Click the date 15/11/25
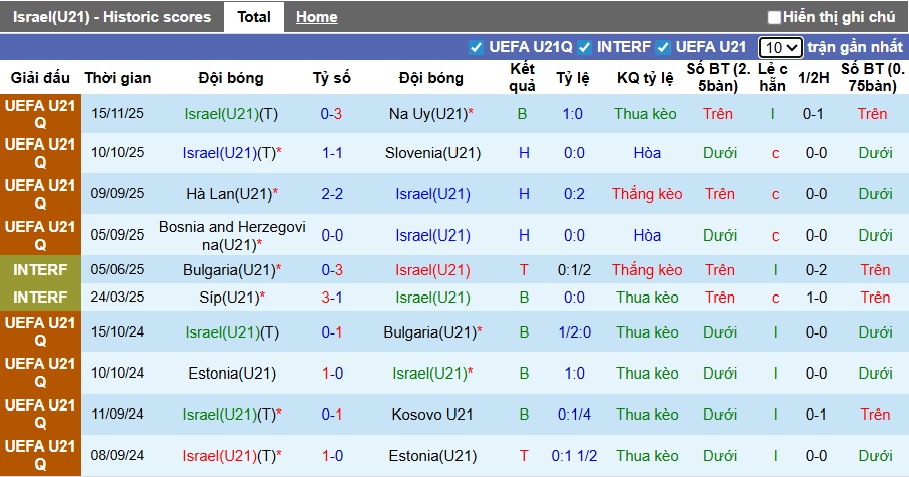909x477 pixels. pyautogui.click(x=117, y=114)
